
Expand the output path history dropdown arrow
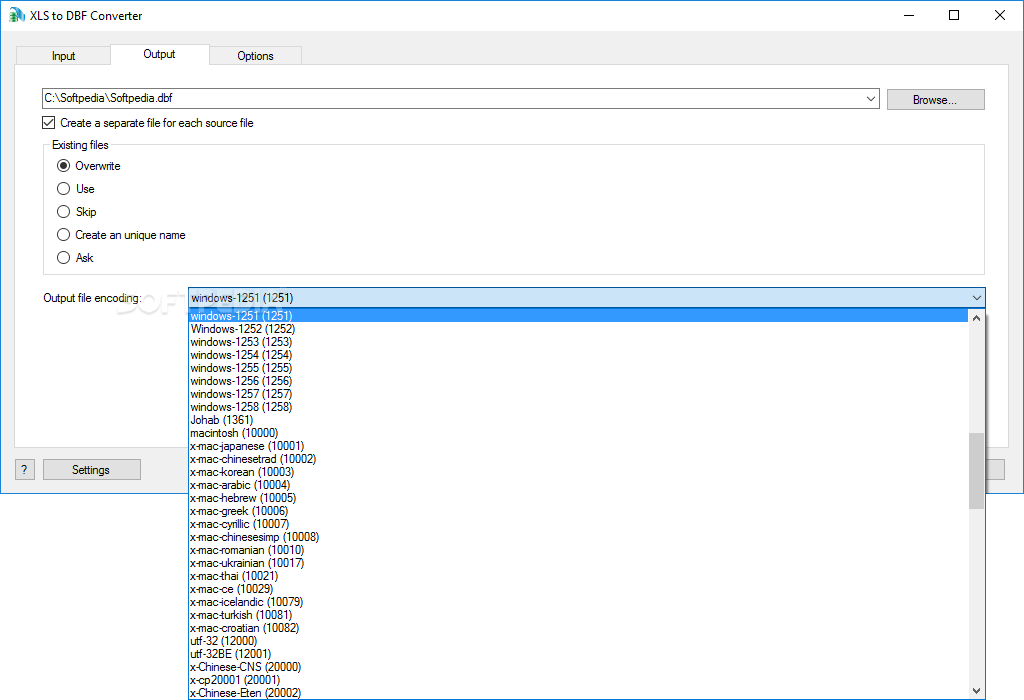click(871, 99)
